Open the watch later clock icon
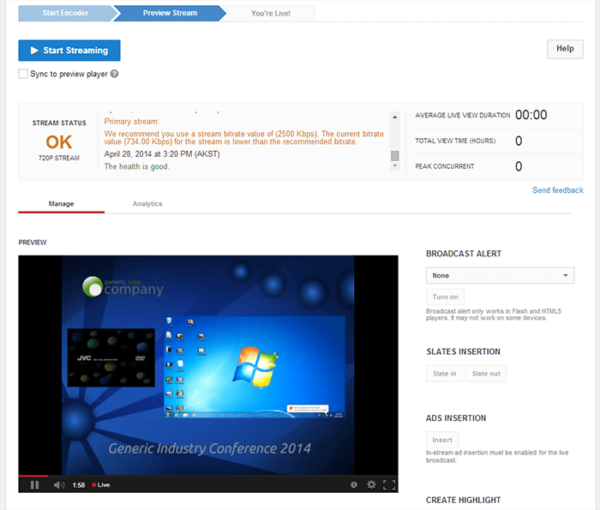 click(x=354, y=485)
